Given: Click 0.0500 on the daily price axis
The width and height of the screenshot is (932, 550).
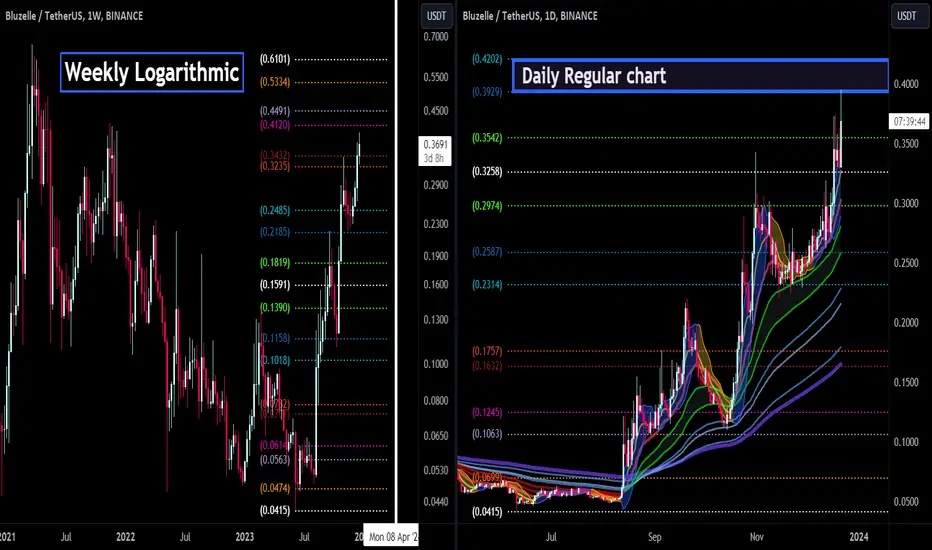Looking at the screenshot, I should point(906,502).
